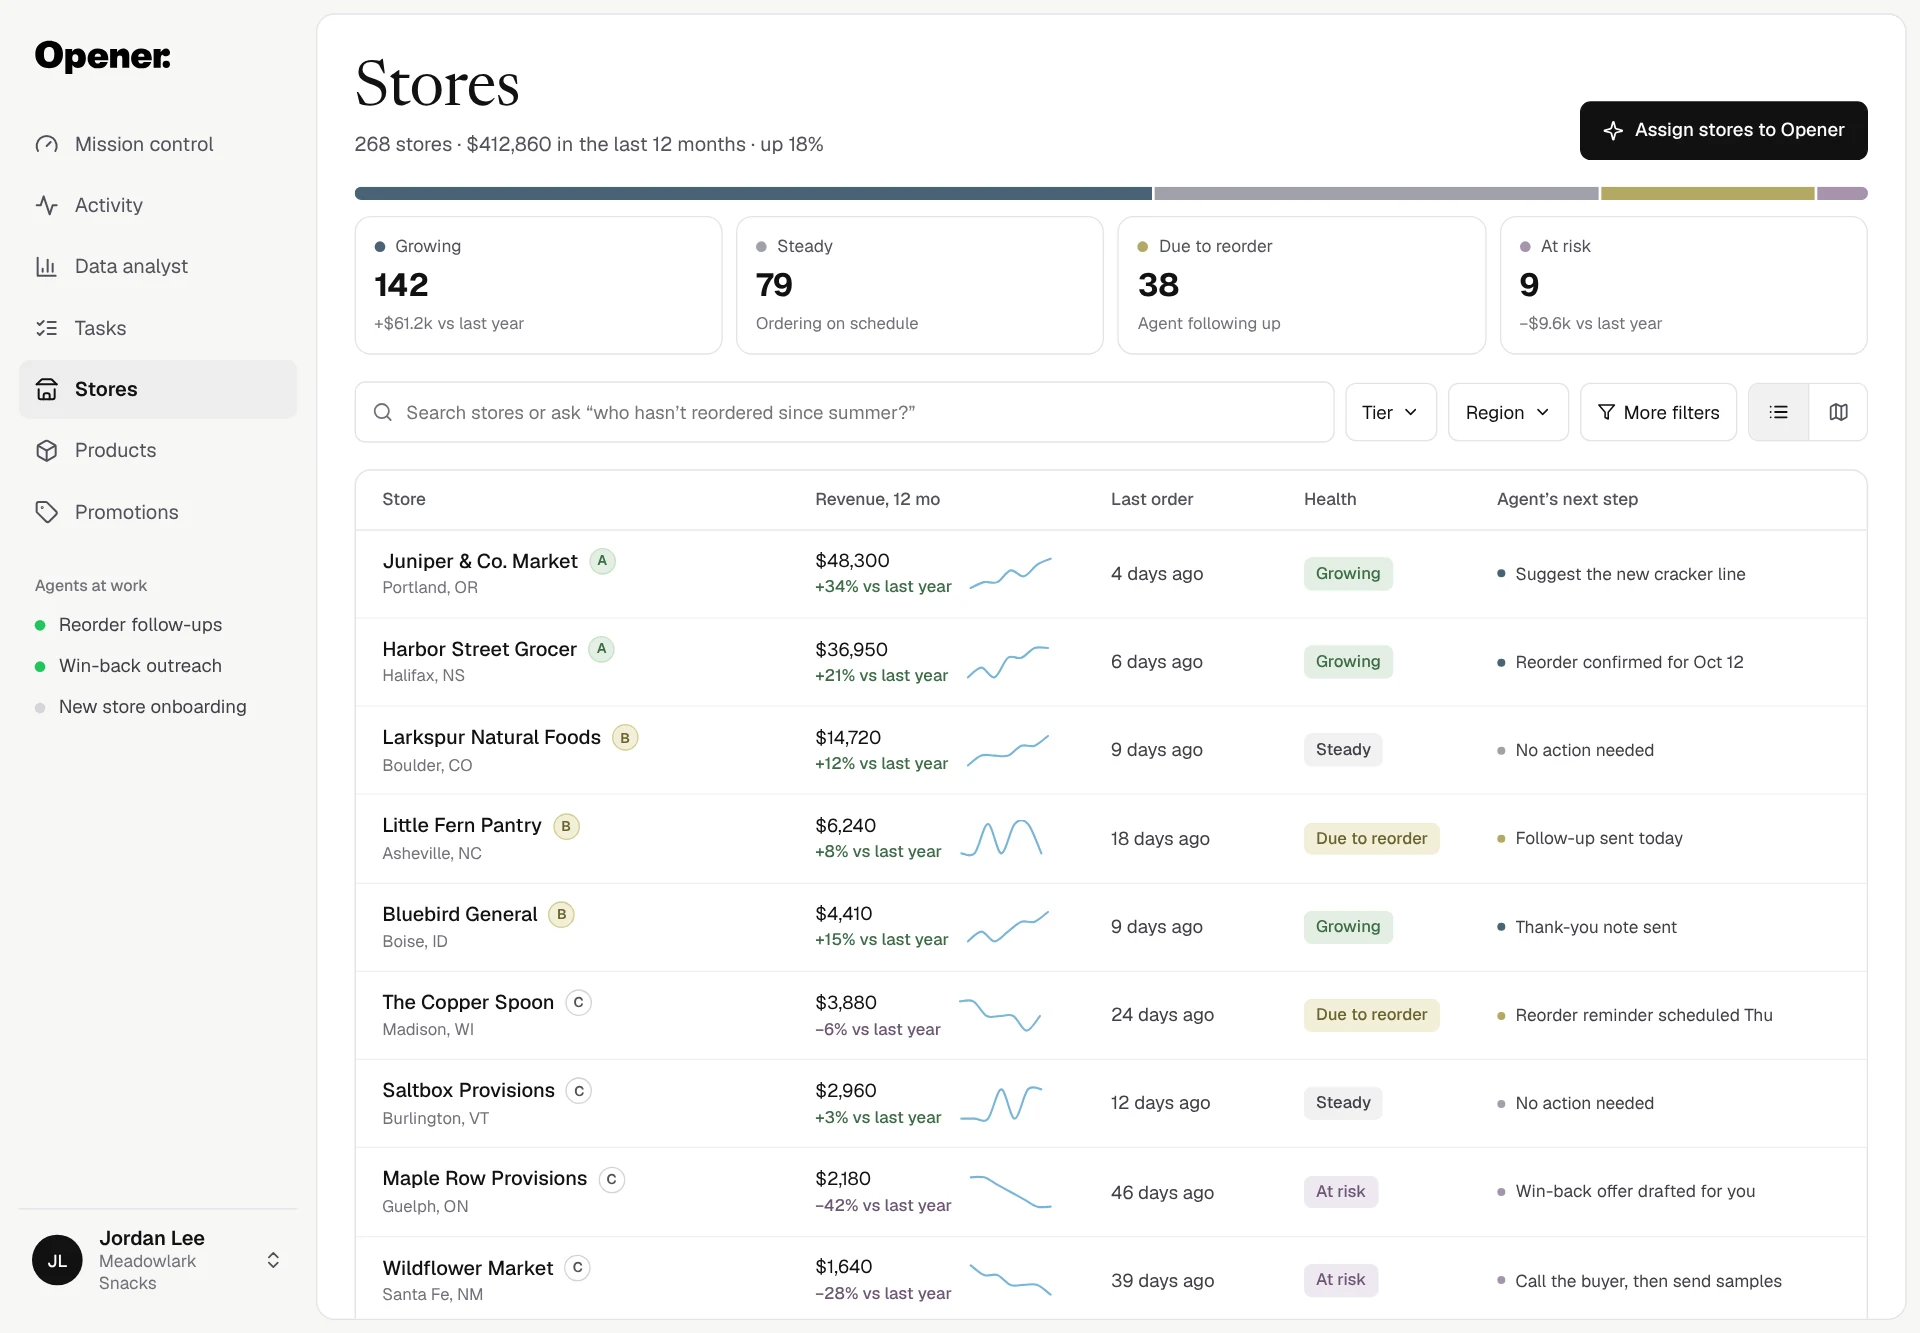Click the B tier badge for Larkspur Natural Foods
Image resolution: width=1920 pixels, height=1333 pixels.
pos(625,738)
